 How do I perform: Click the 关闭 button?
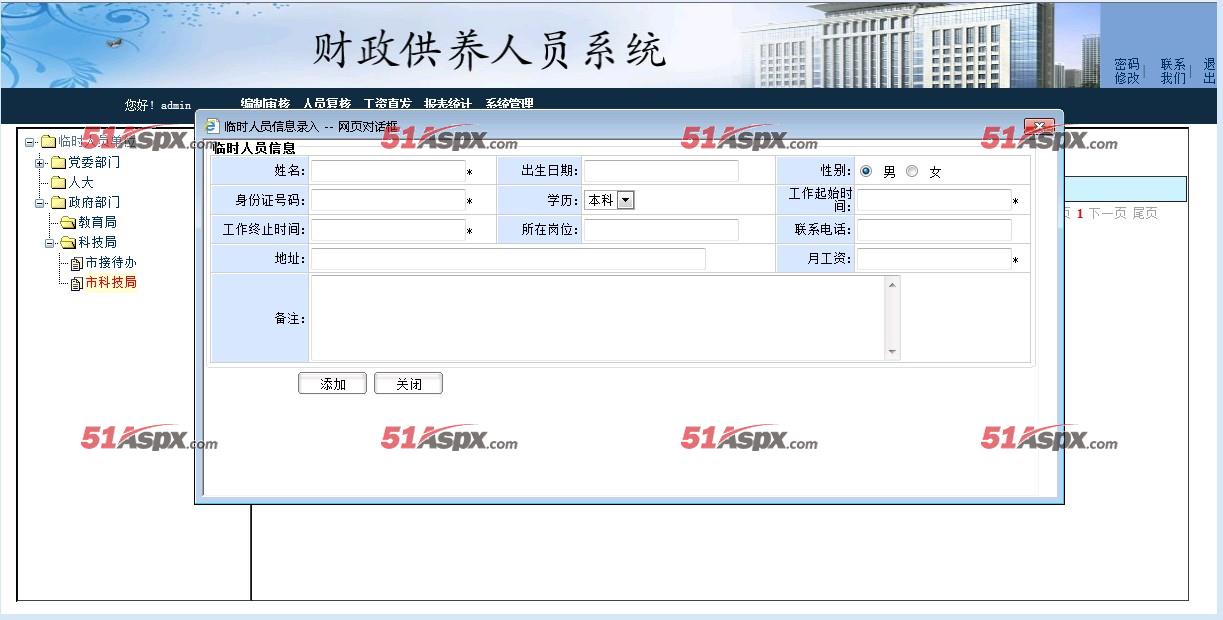pos(408,384)
